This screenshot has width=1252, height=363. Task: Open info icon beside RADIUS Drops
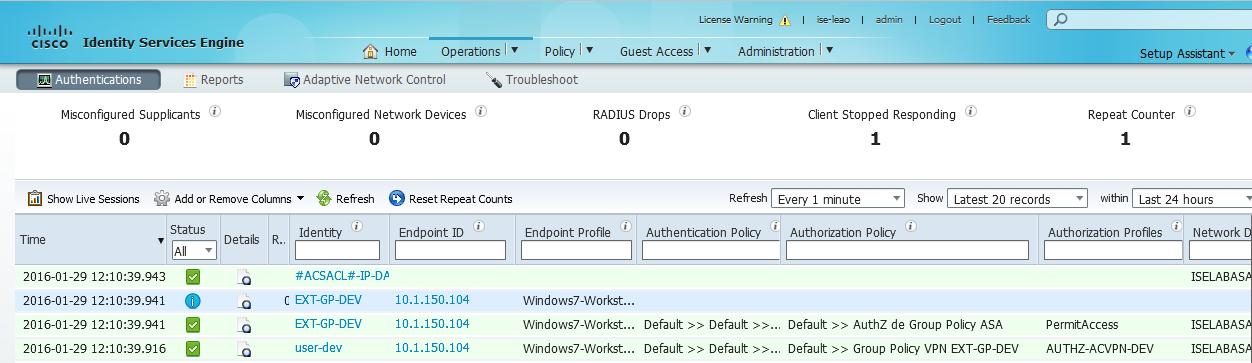pyautogui.click(x=685, y=112)
